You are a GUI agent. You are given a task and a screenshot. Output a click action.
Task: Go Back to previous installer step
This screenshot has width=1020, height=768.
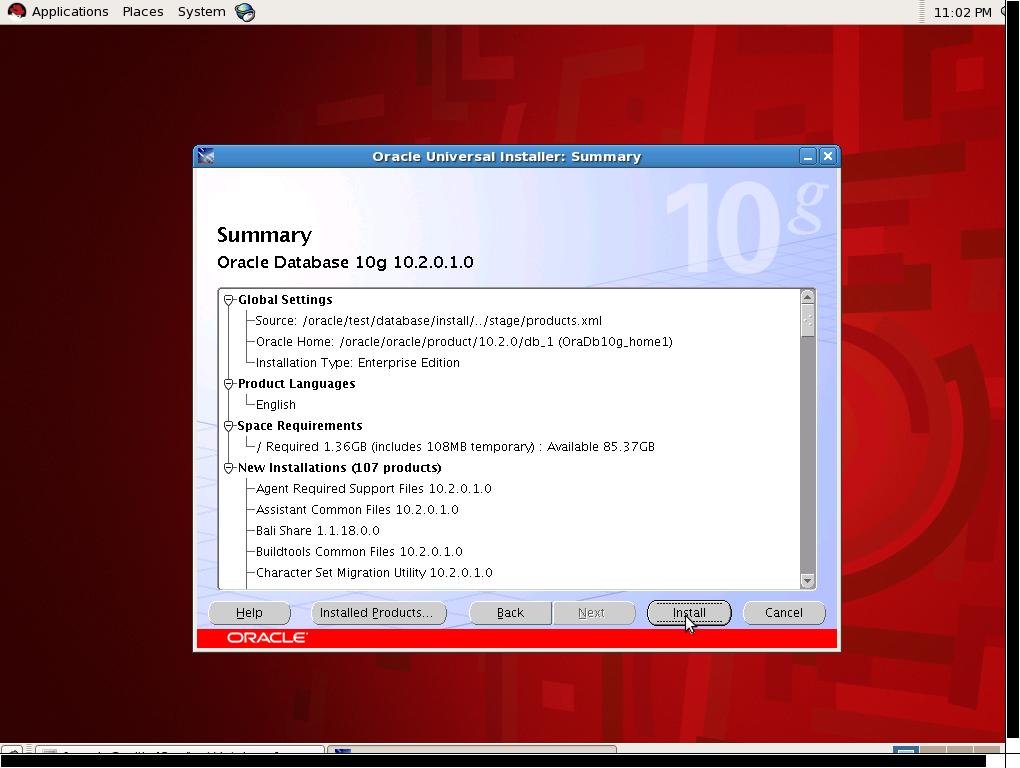coord(510,613)
